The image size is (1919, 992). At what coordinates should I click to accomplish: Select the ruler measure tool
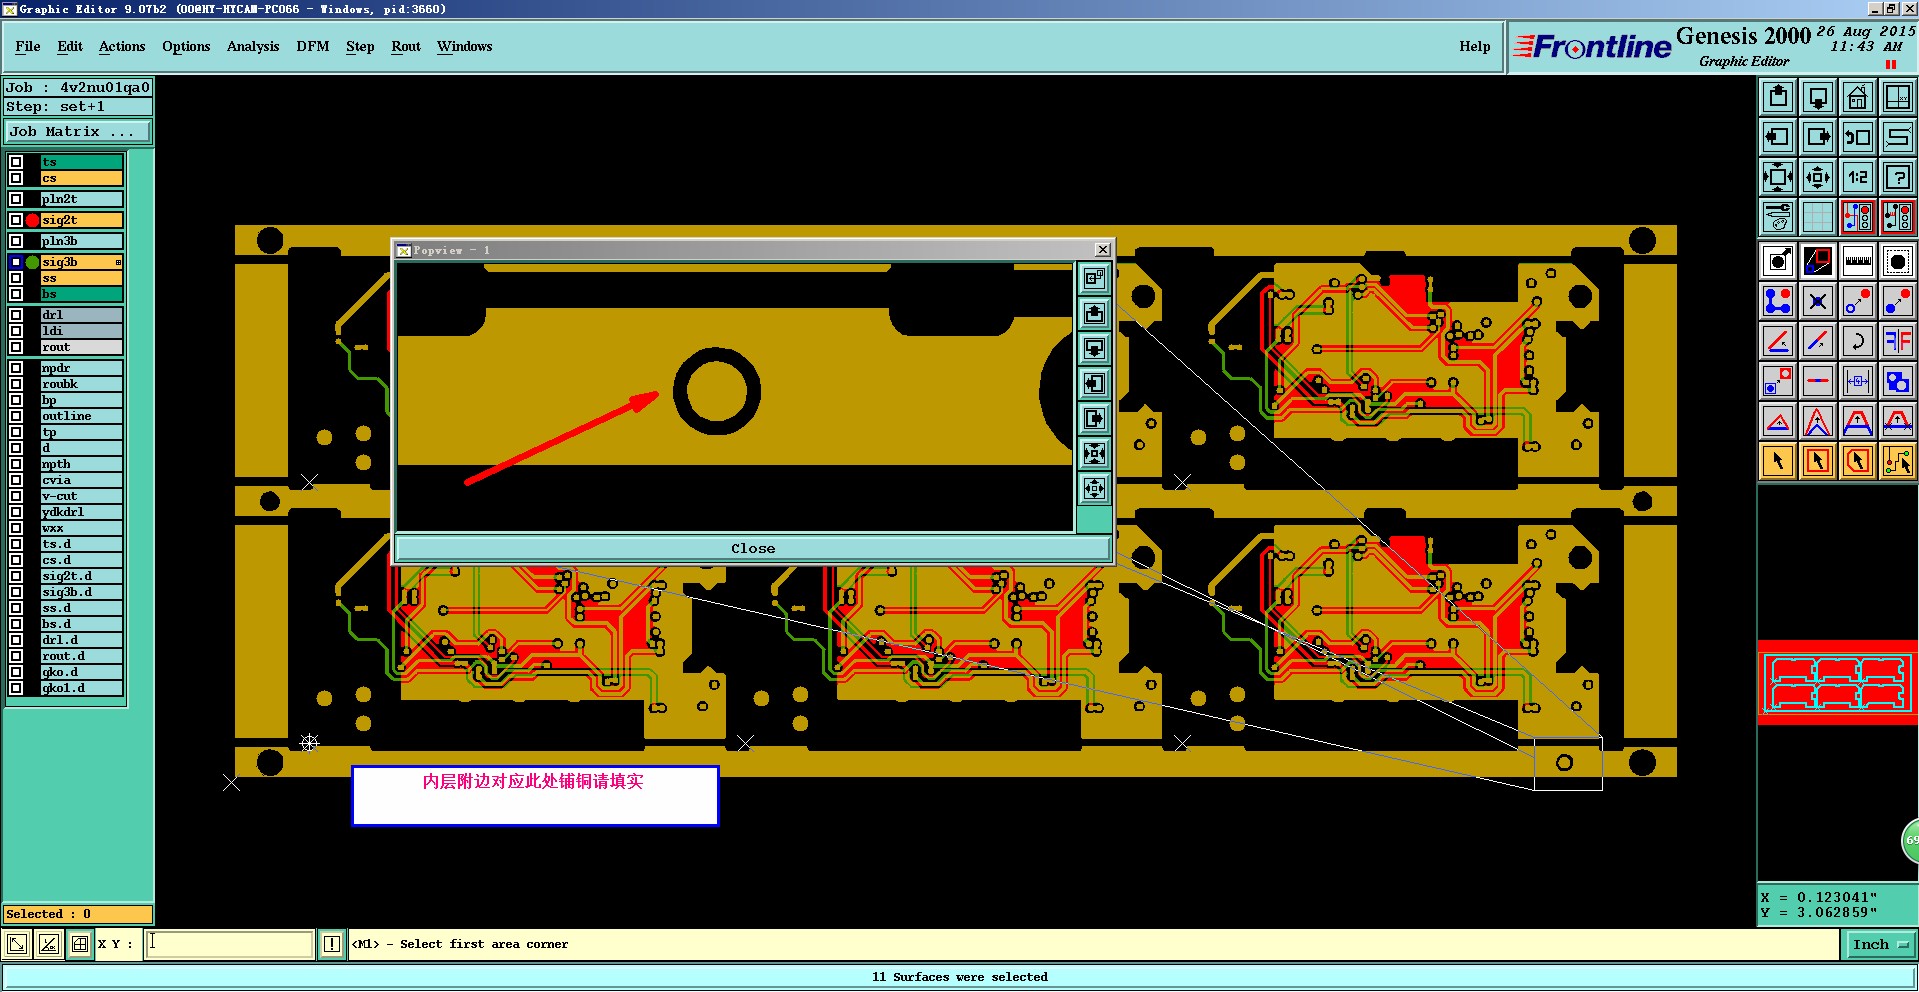pyautogui.click(x=1858, y=262)
